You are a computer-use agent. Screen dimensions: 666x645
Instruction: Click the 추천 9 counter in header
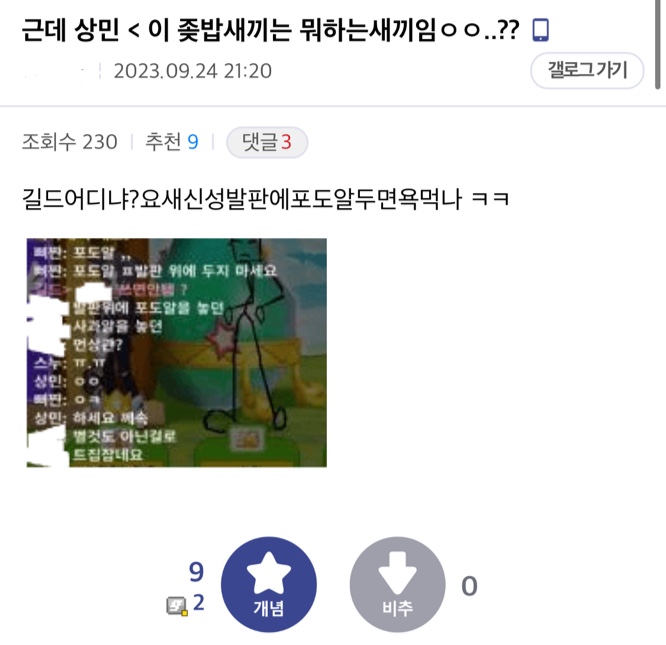(172, 142)
